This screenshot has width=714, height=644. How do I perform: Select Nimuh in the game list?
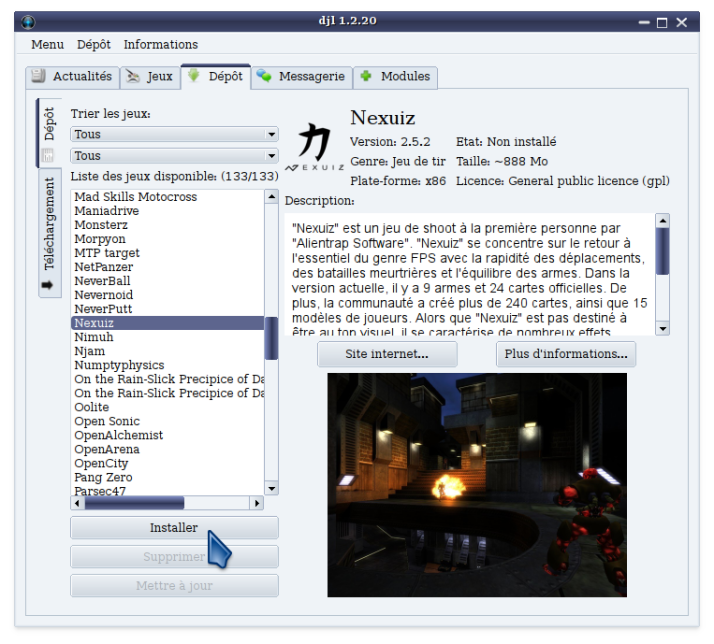(x=168, y=337)
